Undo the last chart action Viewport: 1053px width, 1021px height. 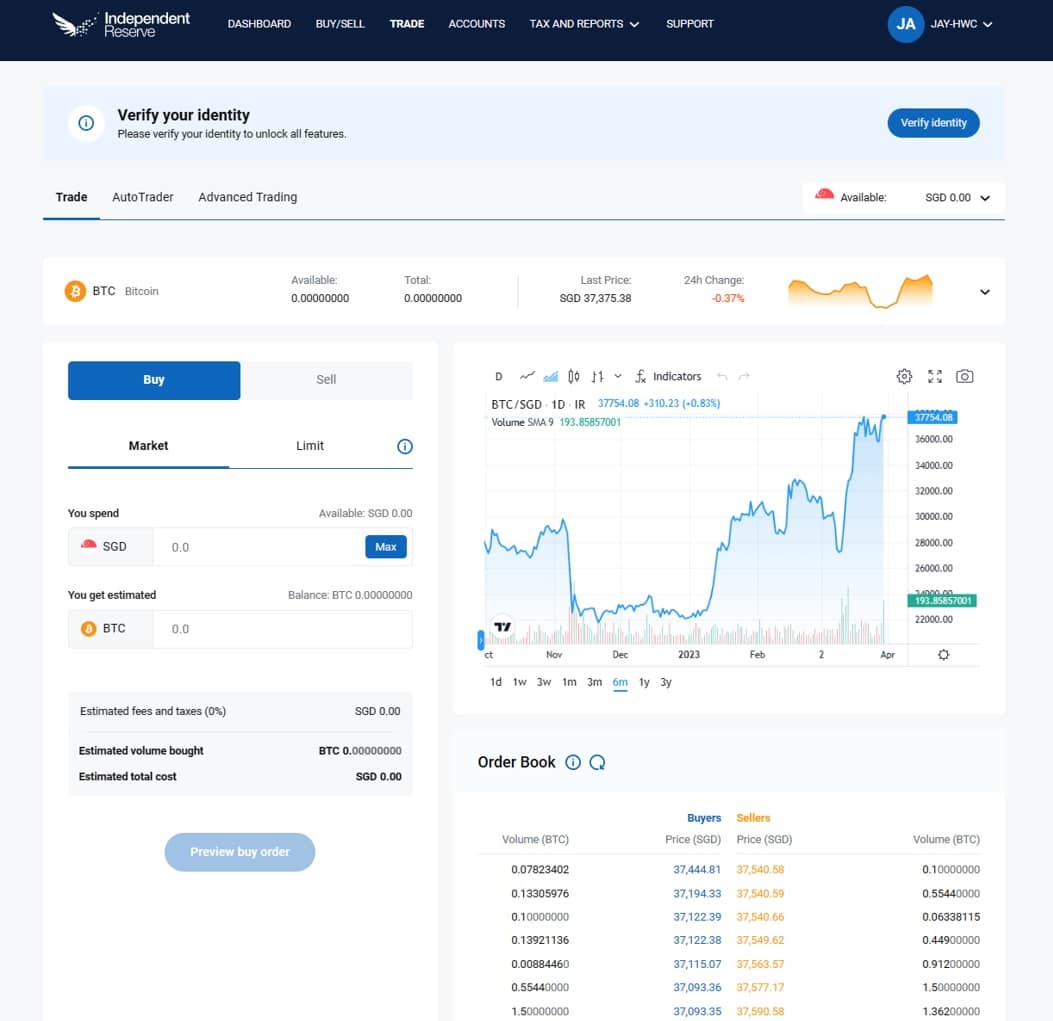pyautogui.click(x=722, y=376)
